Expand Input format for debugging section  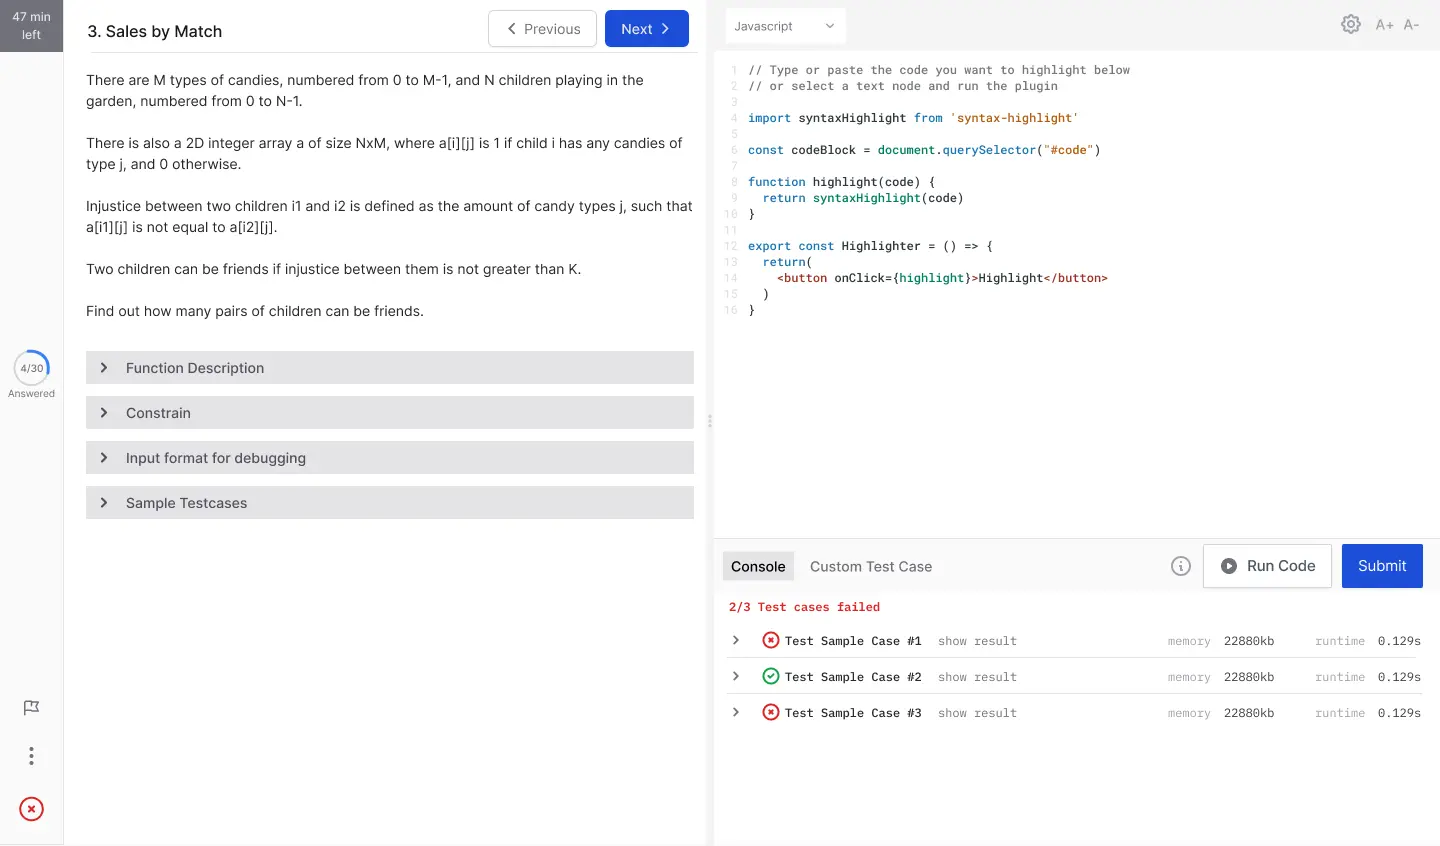390,458
